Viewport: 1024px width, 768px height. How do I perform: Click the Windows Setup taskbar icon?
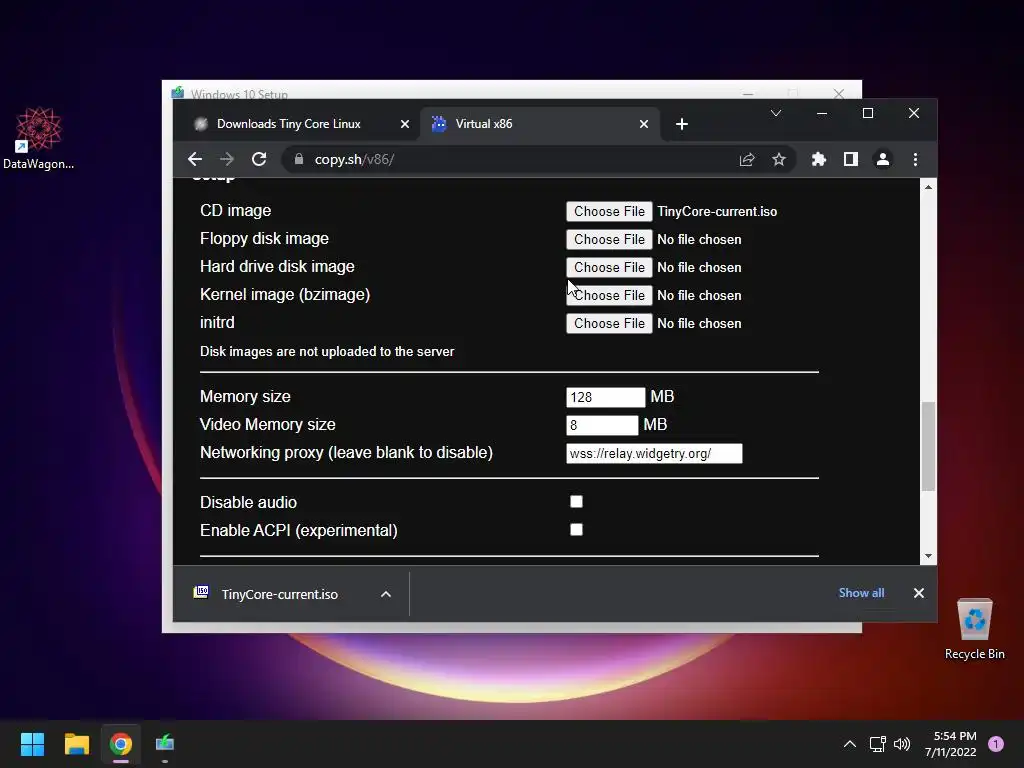(x=165, y=744)
